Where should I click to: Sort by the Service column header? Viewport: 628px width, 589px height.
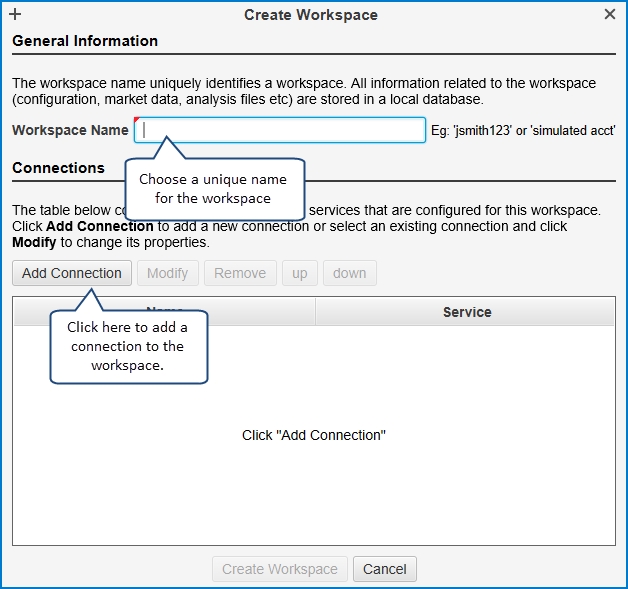point(466,312)
